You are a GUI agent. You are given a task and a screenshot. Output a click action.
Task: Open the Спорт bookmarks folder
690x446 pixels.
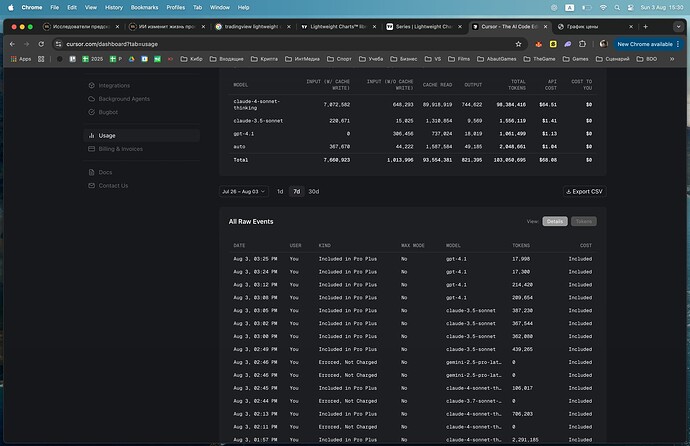coord(339,59)
